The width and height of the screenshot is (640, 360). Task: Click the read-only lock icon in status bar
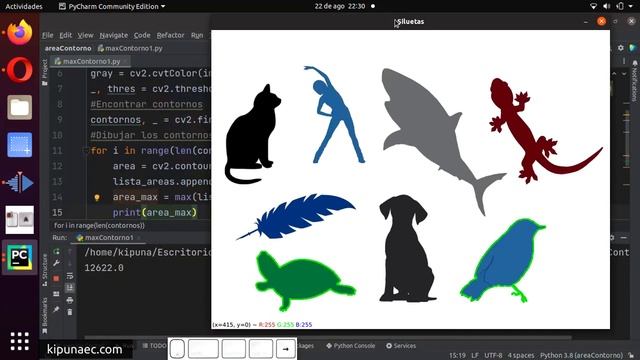(x=631, y=356)
